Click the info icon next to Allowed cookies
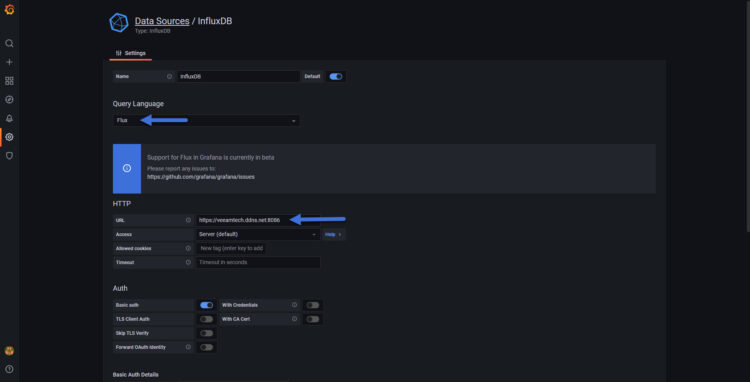 coord(188,248)
